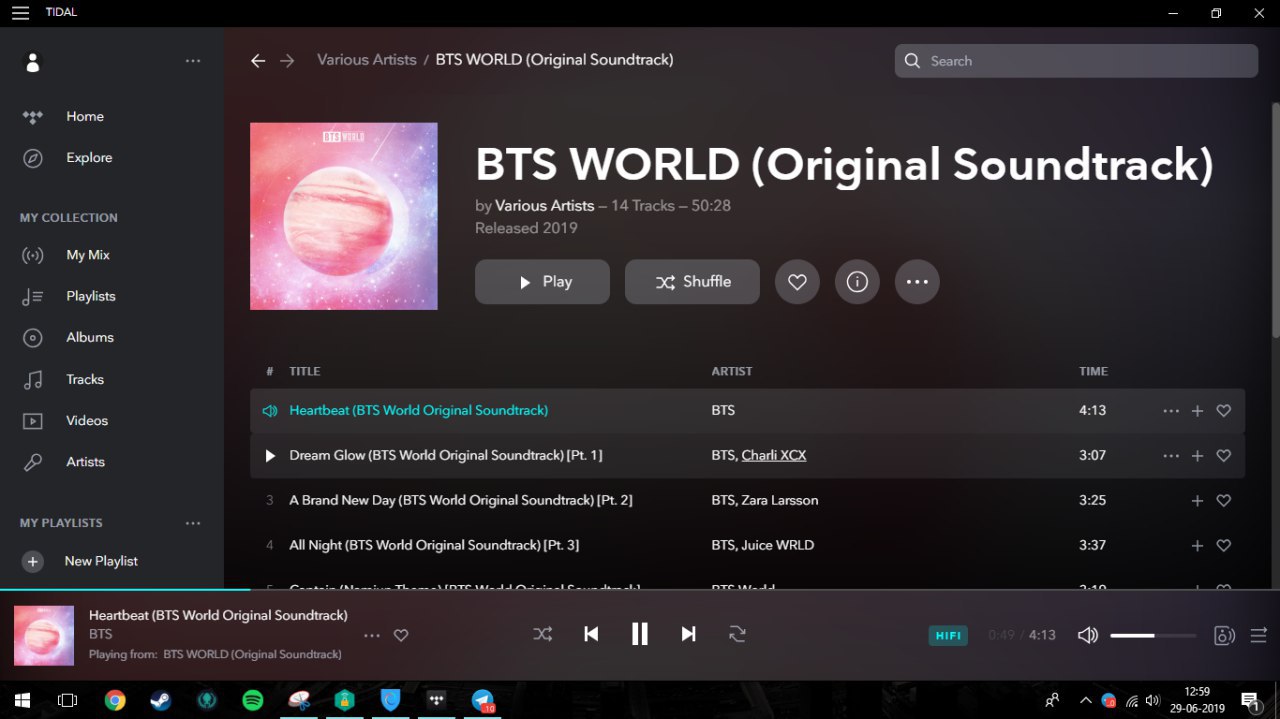Click the Search field
1280x719 pixels.
coord(1076,61)
